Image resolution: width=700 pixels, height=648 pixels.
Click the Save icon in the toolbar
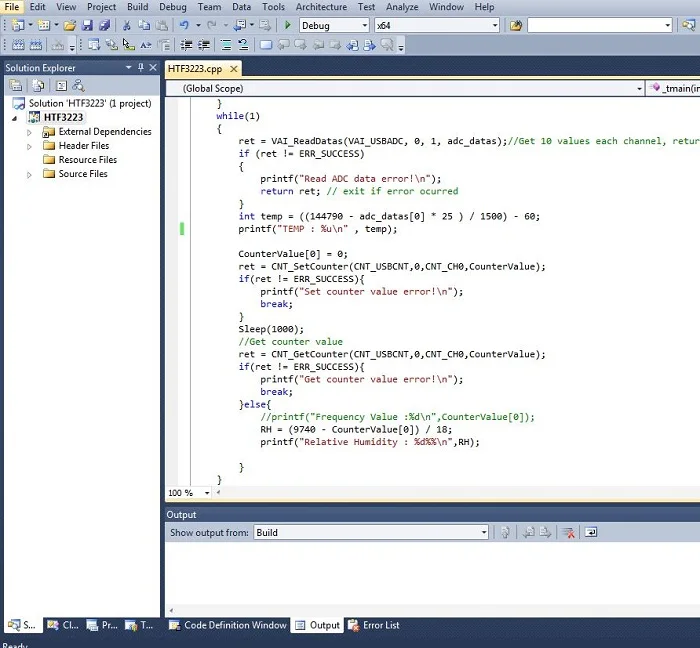(89, 25)
